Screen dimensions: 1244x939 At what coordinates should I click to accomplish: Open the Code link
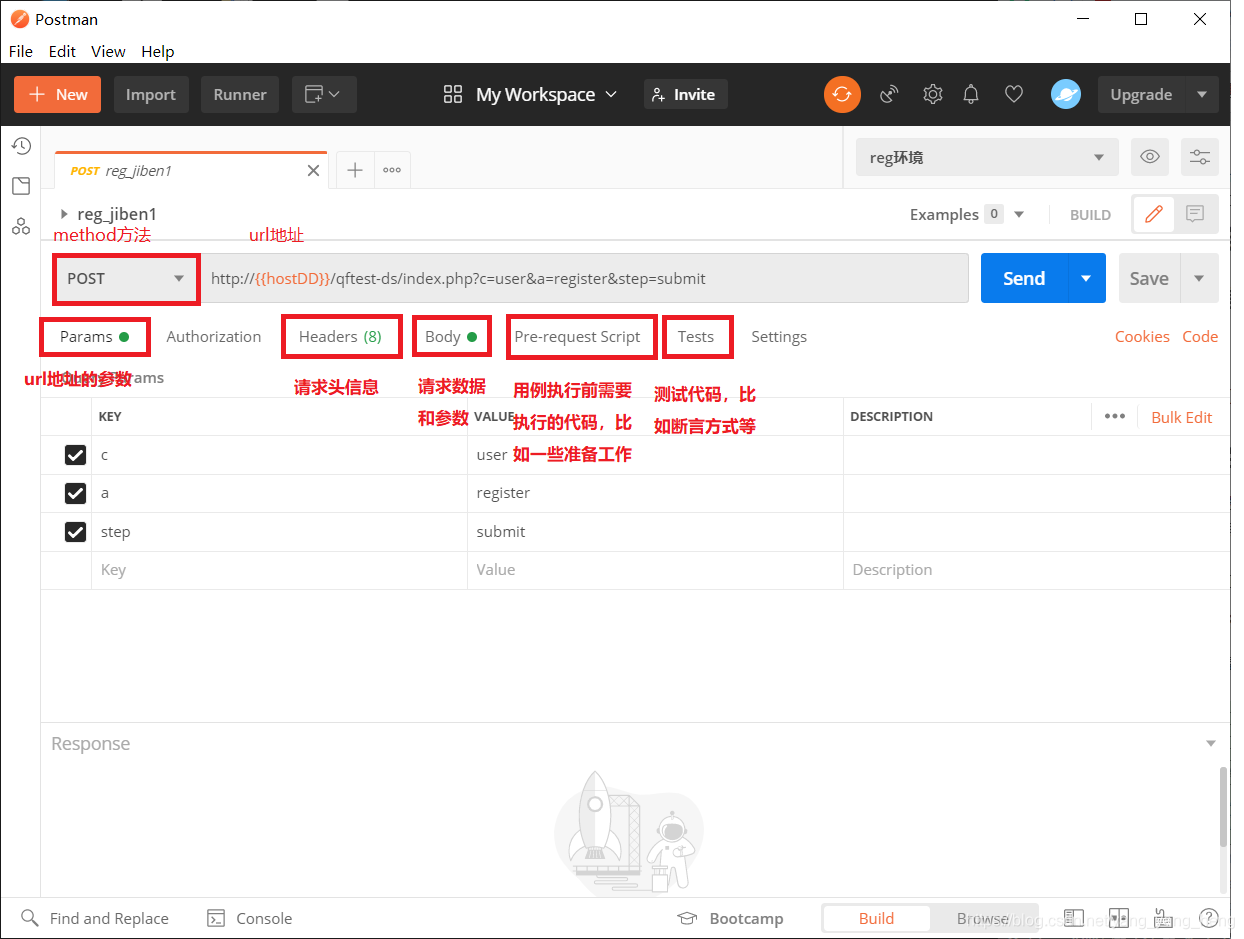pos(1200,336)
